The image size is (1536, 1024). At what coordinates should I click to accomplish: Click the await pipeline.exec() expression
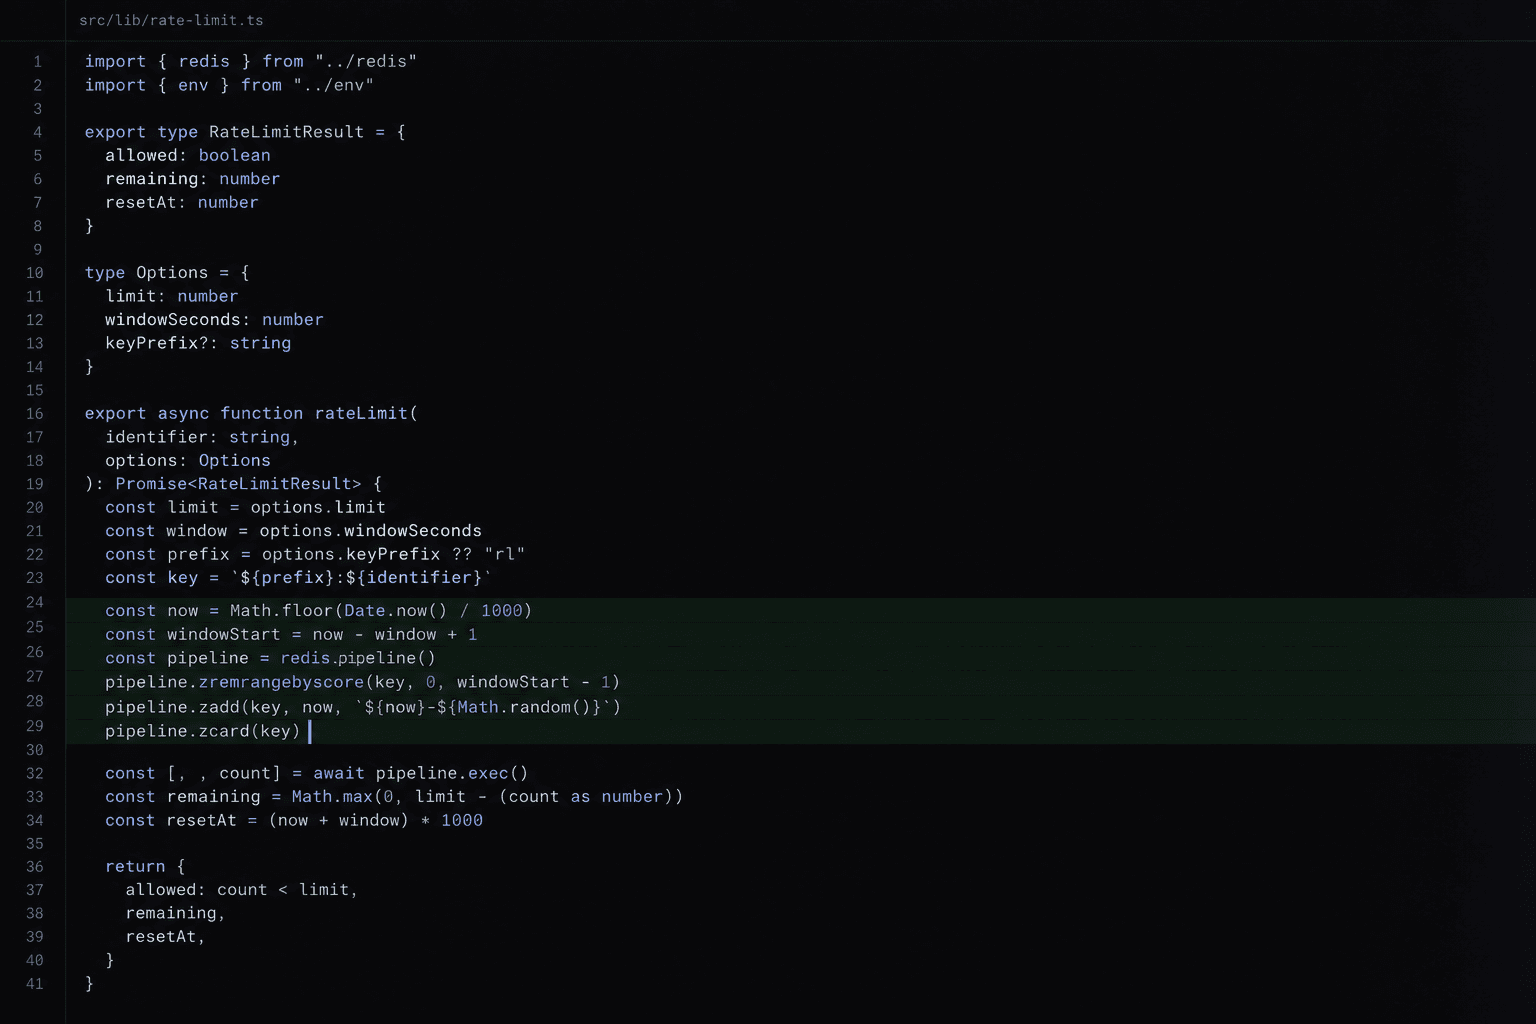(x=420, y=773)
